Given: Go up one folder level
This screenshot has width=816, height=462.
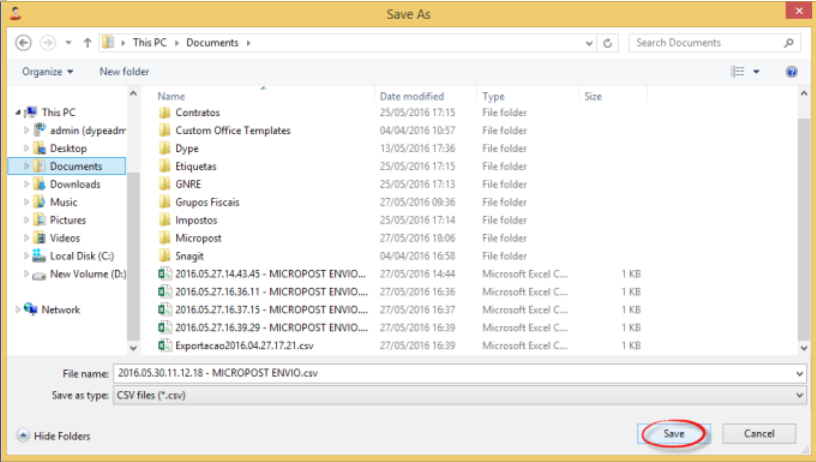Looking at the screenshot, I should (x=87, y=43).
